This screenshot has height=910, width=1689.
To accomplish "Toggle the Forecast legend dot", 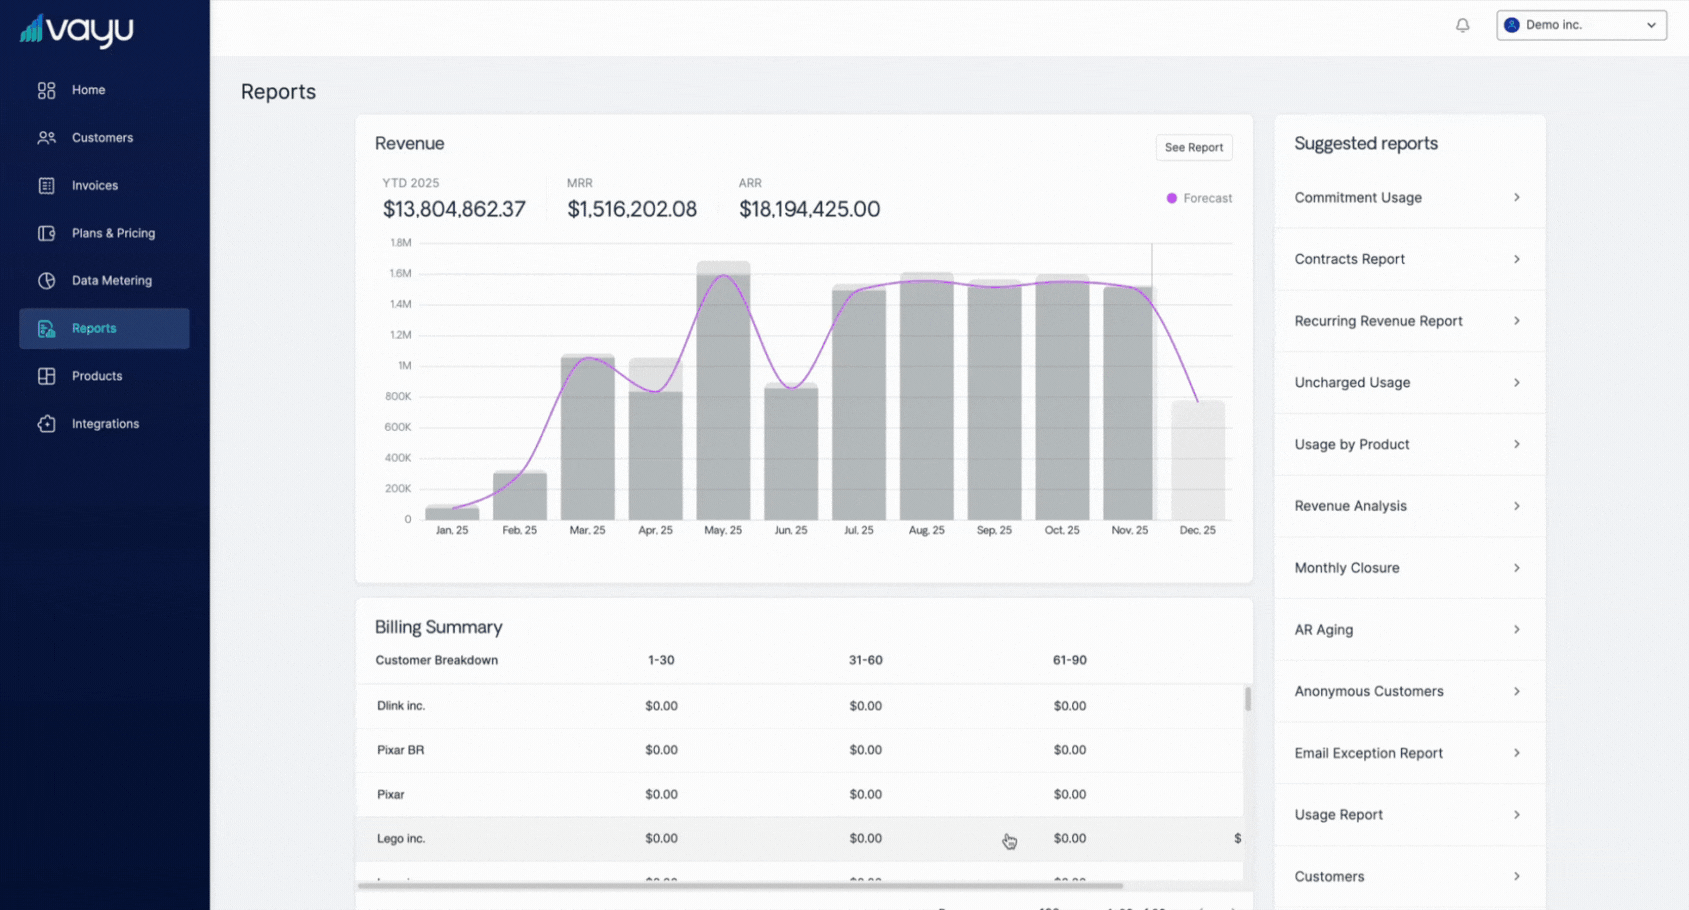I will tap(1171, 198).
